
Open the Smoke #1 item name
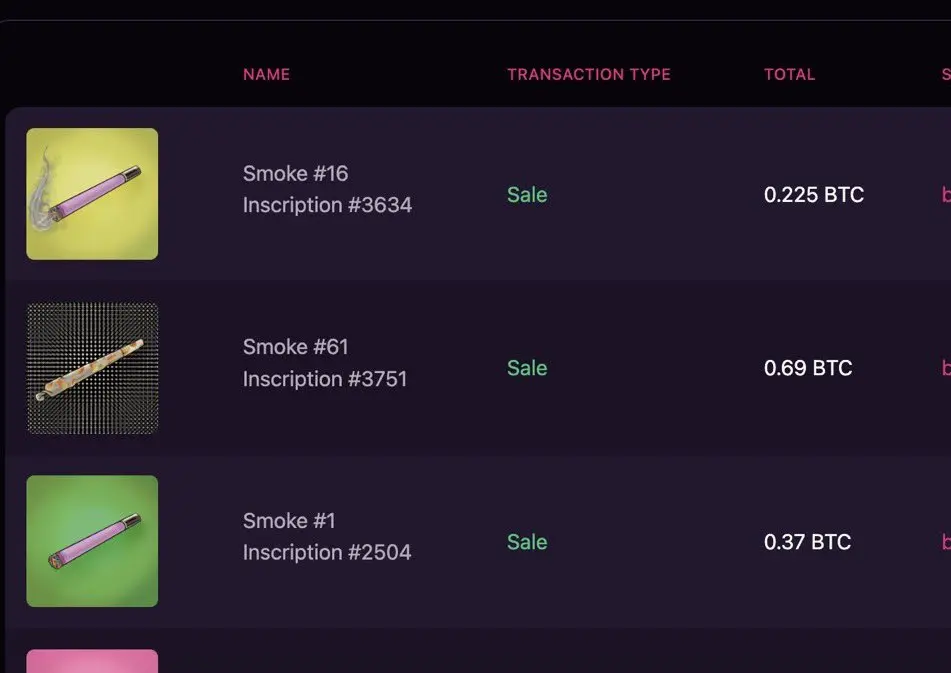[x=289, y=521]
